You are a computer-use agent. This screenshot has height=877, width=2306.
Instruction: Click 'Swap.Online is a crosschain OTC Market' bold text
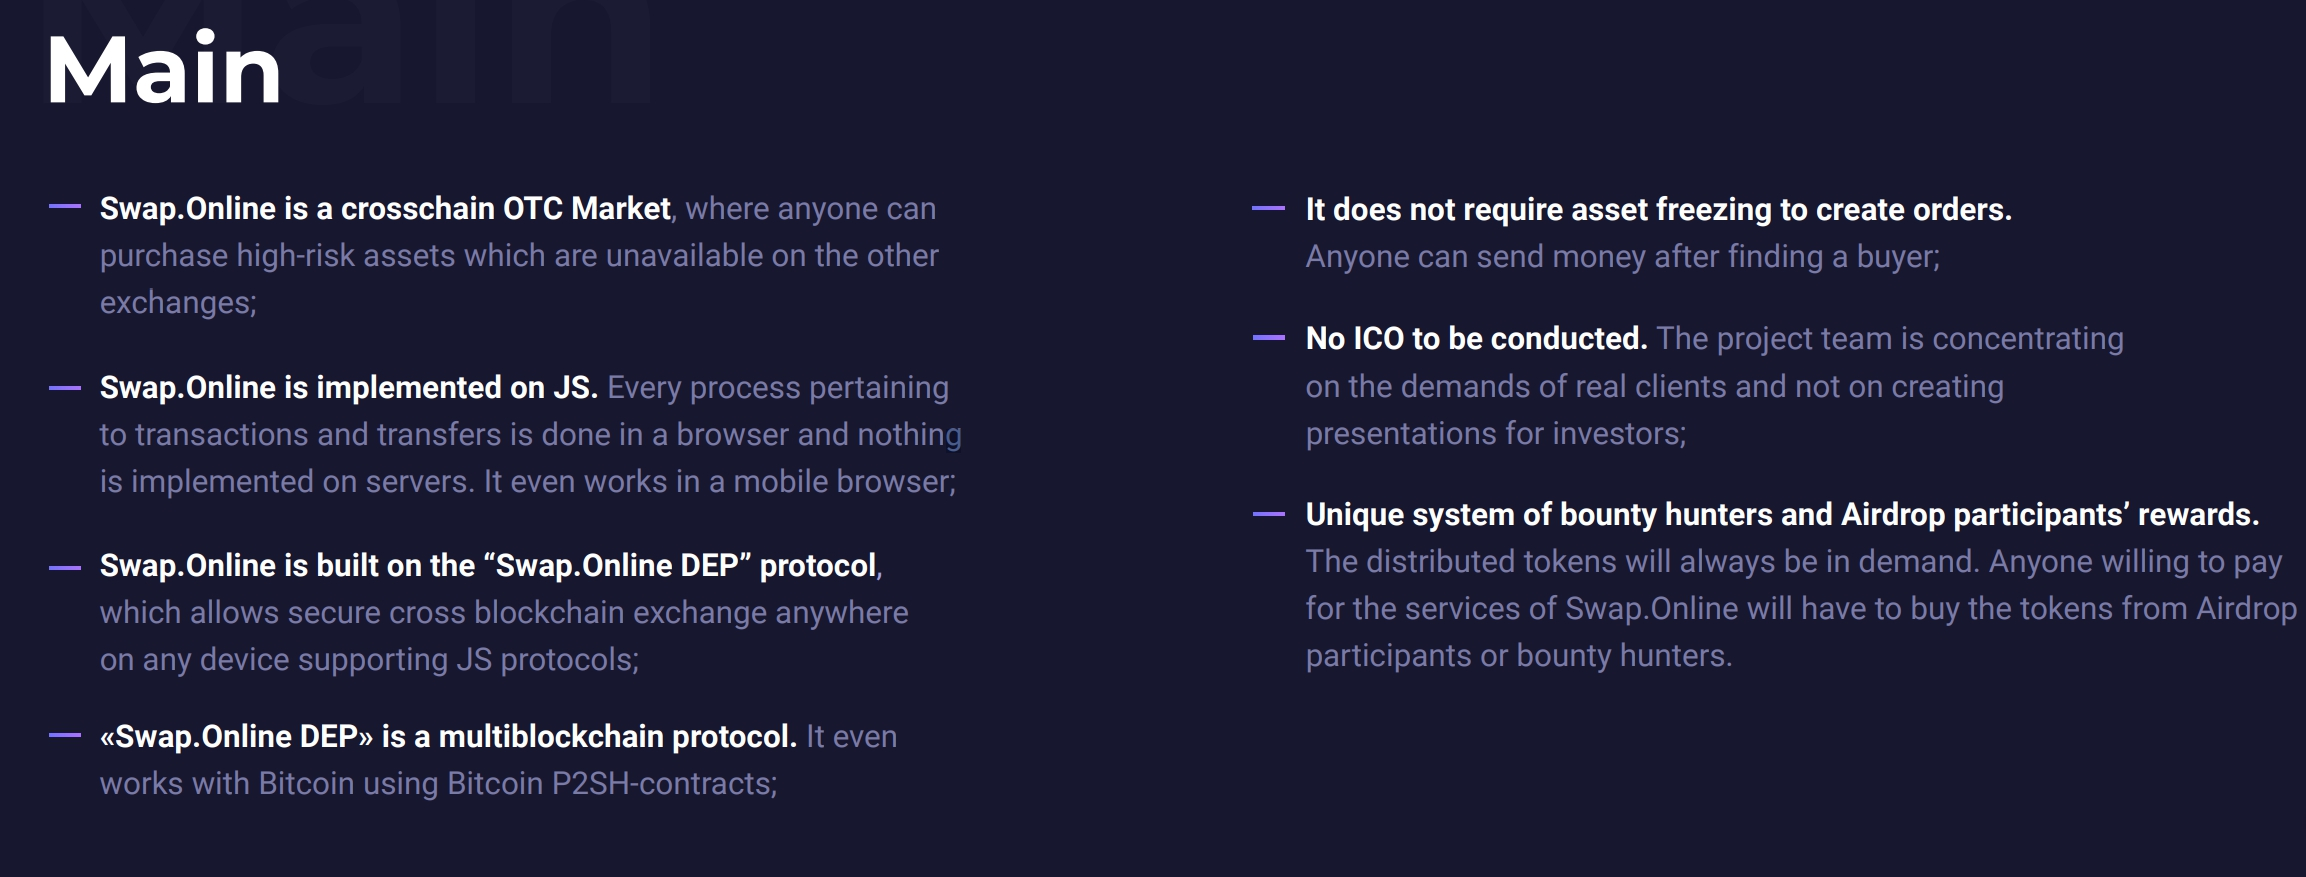coord(385,208)
